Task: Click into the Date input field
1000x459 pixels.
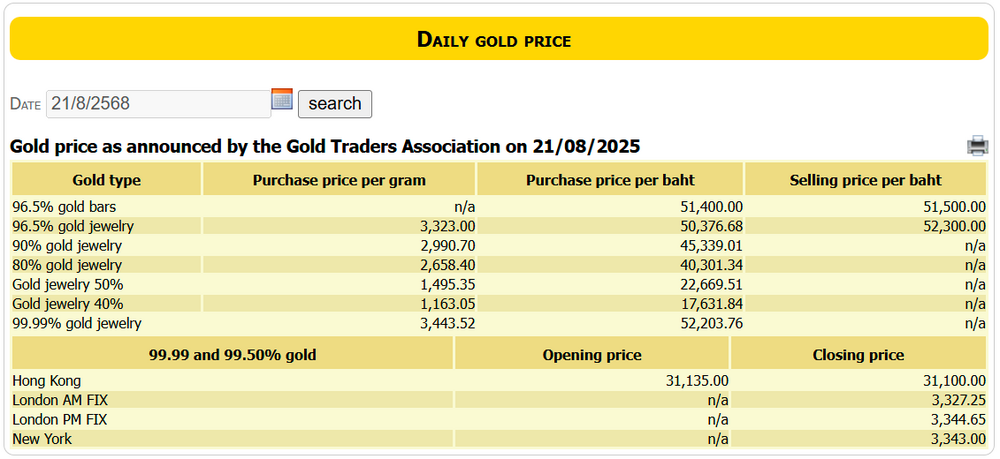Action: 158,104
